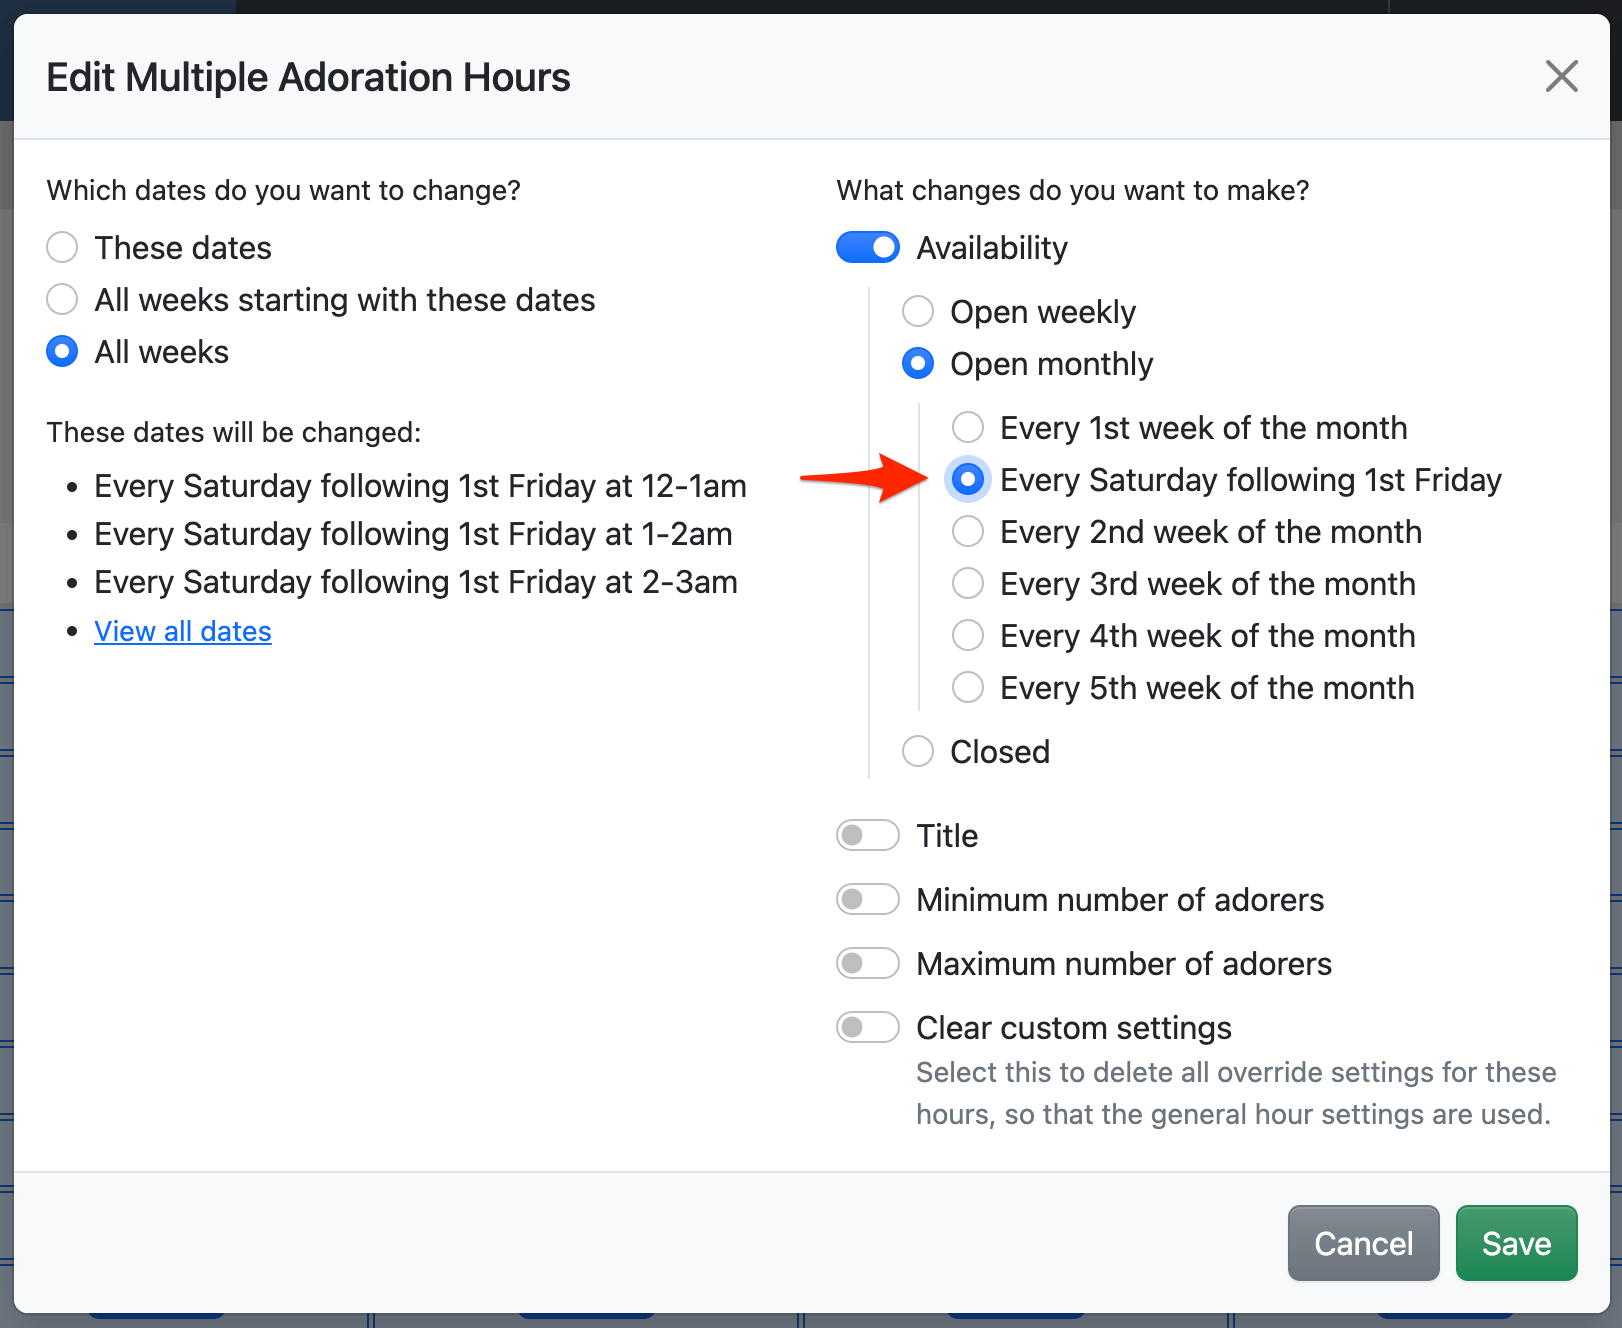Image resolution: width=1622 pixels, height=1328 pixels.
Task: Select 'Open monthly' availability option
Action: click(x=918, y=364)
